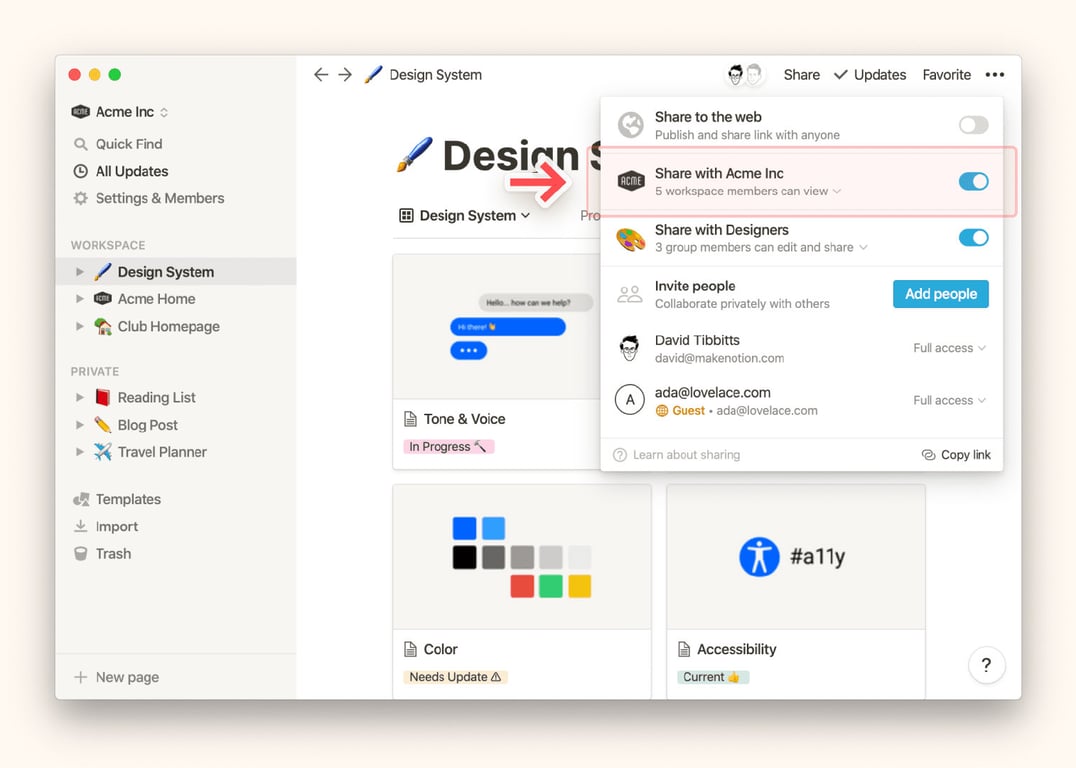Open group members can edit dropdown

761,247
